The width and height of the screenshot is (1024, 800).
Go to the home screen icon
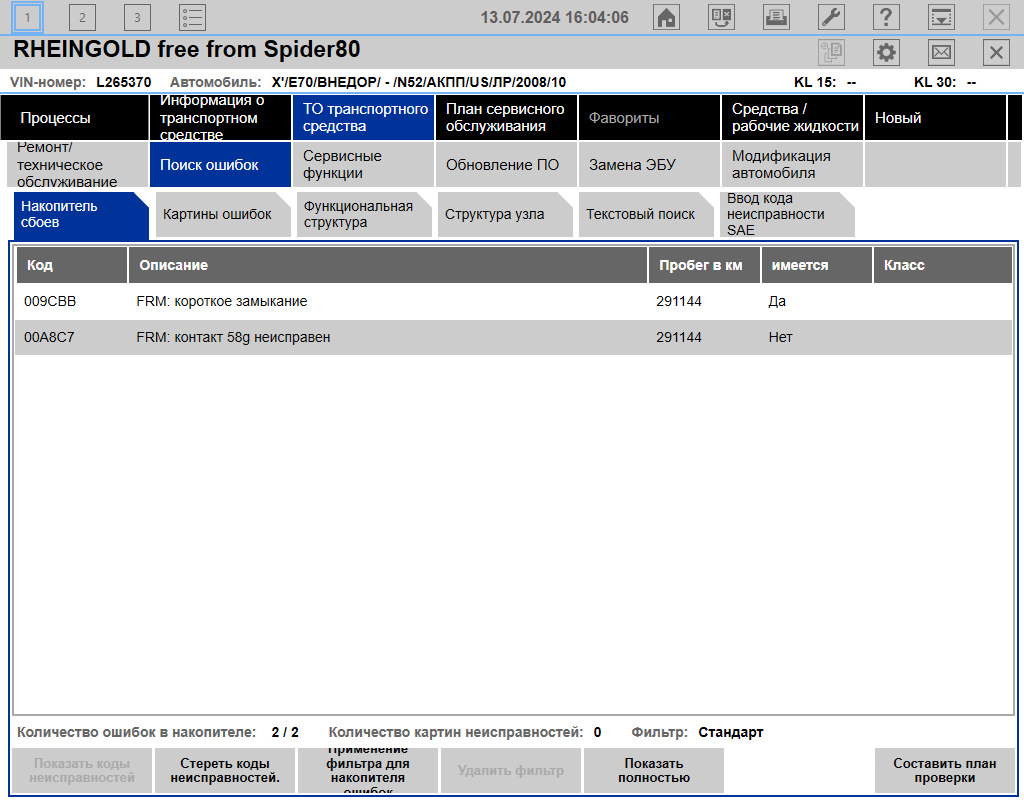[x=666, y=17]
